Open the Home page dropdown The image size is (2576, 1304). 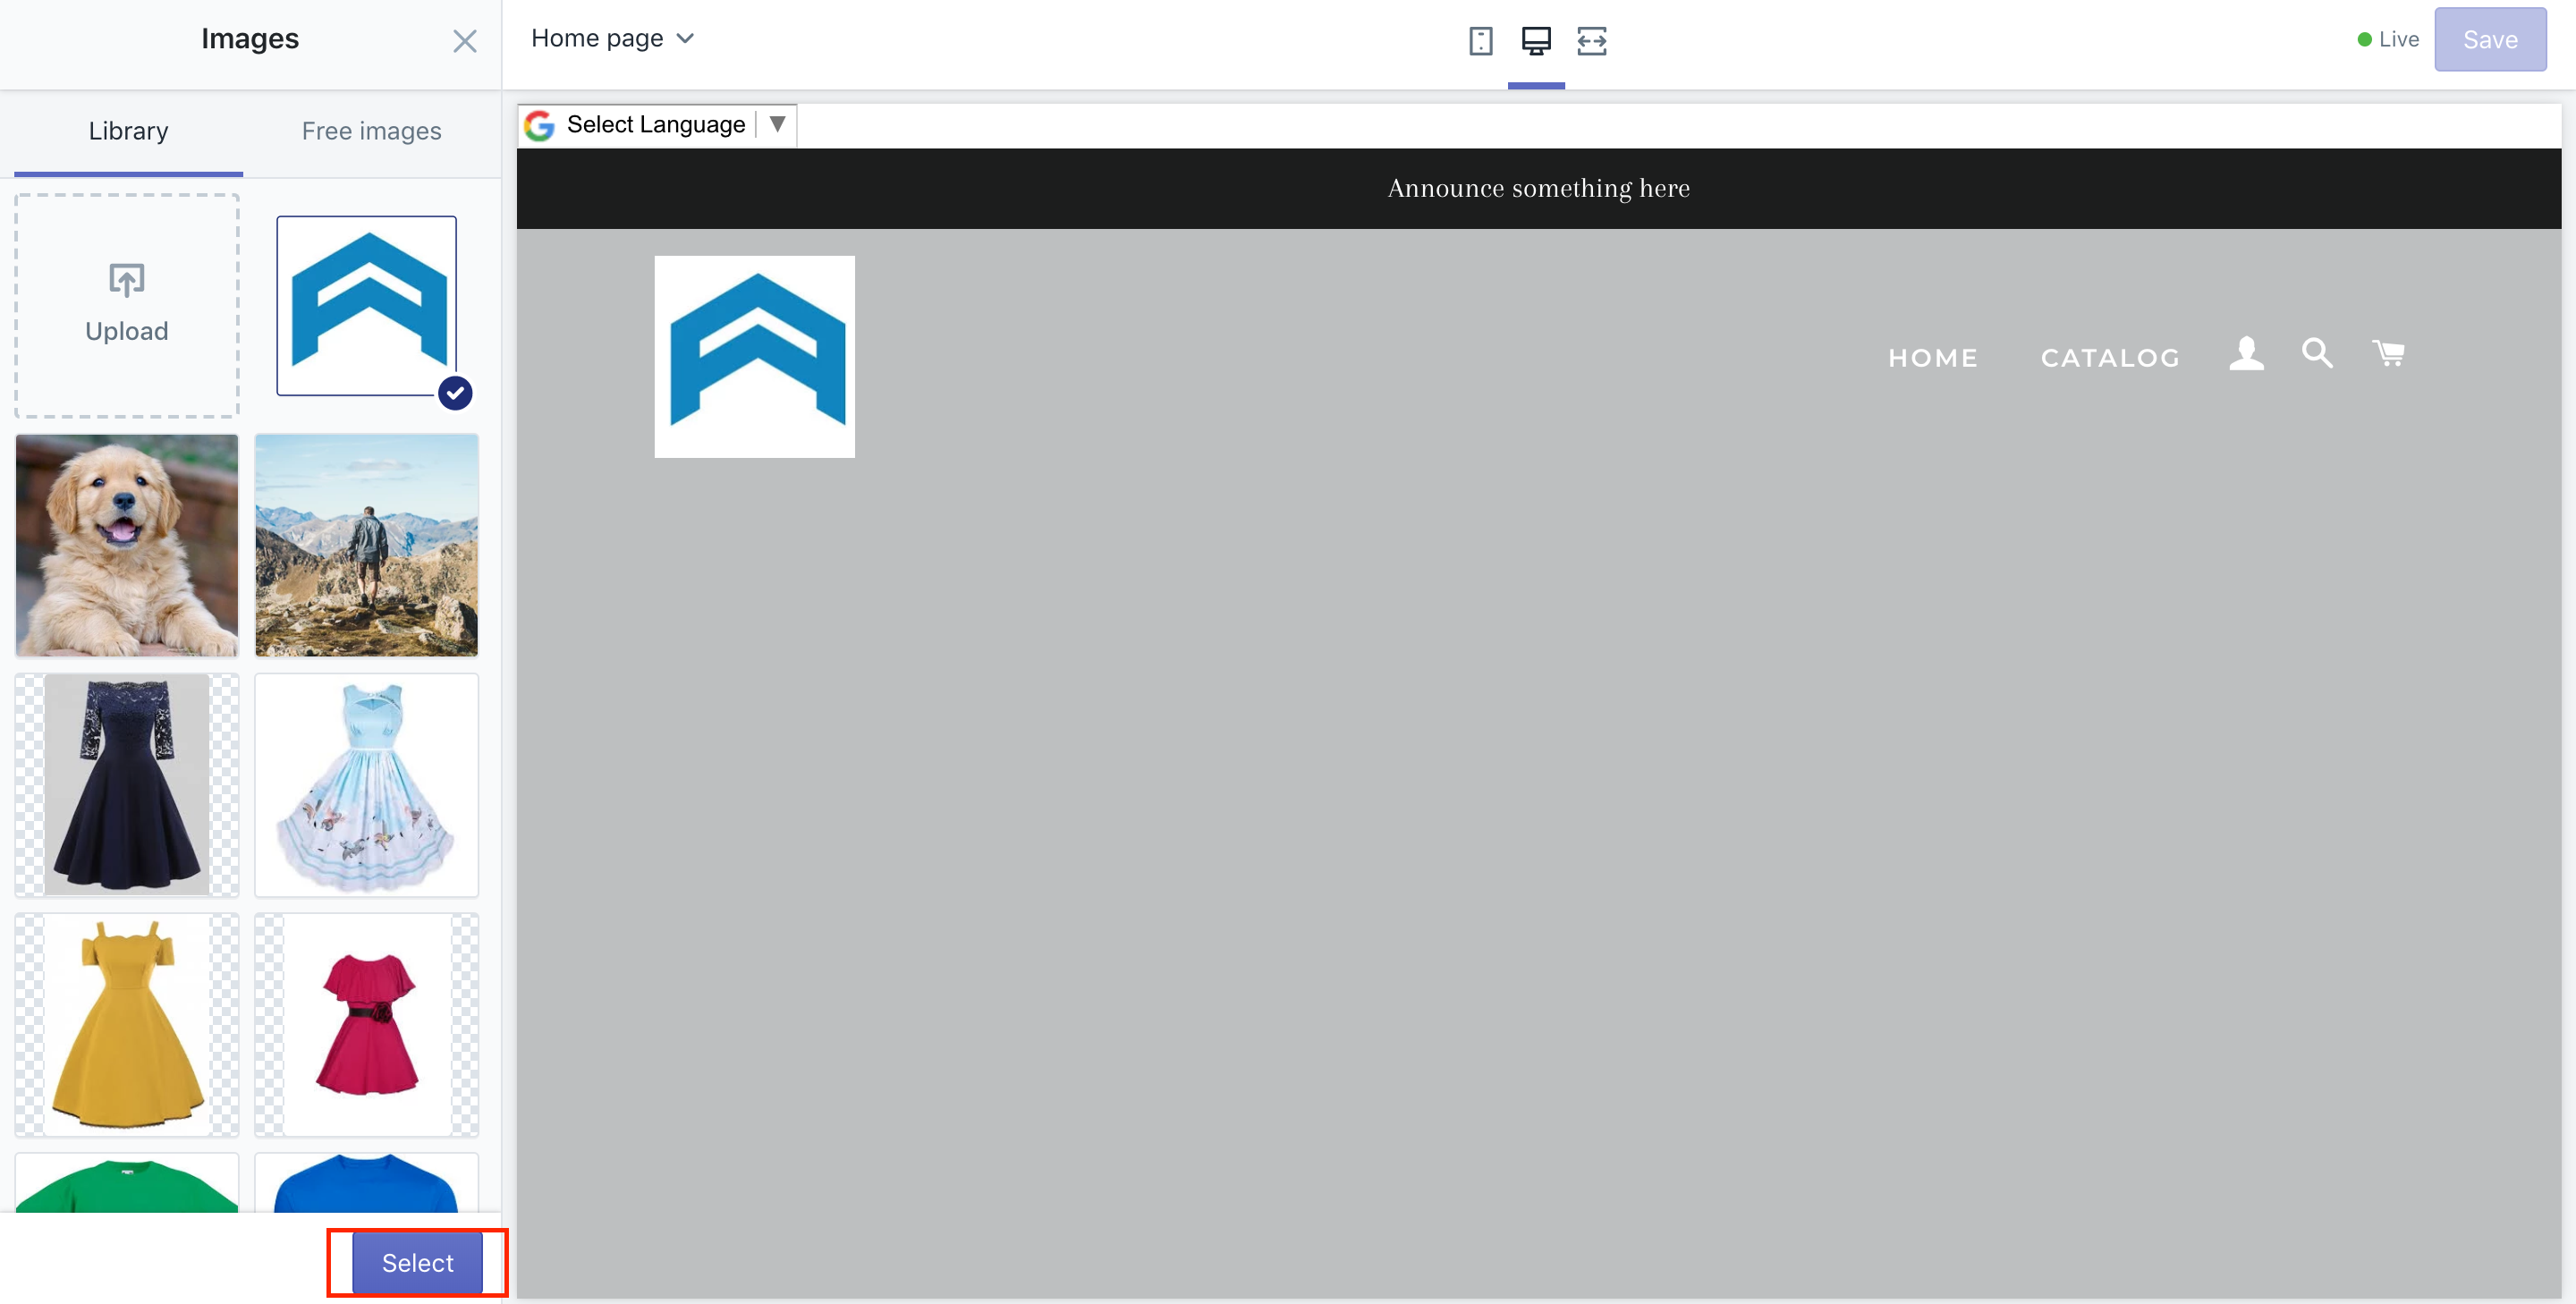pyautogui.click(x=612, y=38)
